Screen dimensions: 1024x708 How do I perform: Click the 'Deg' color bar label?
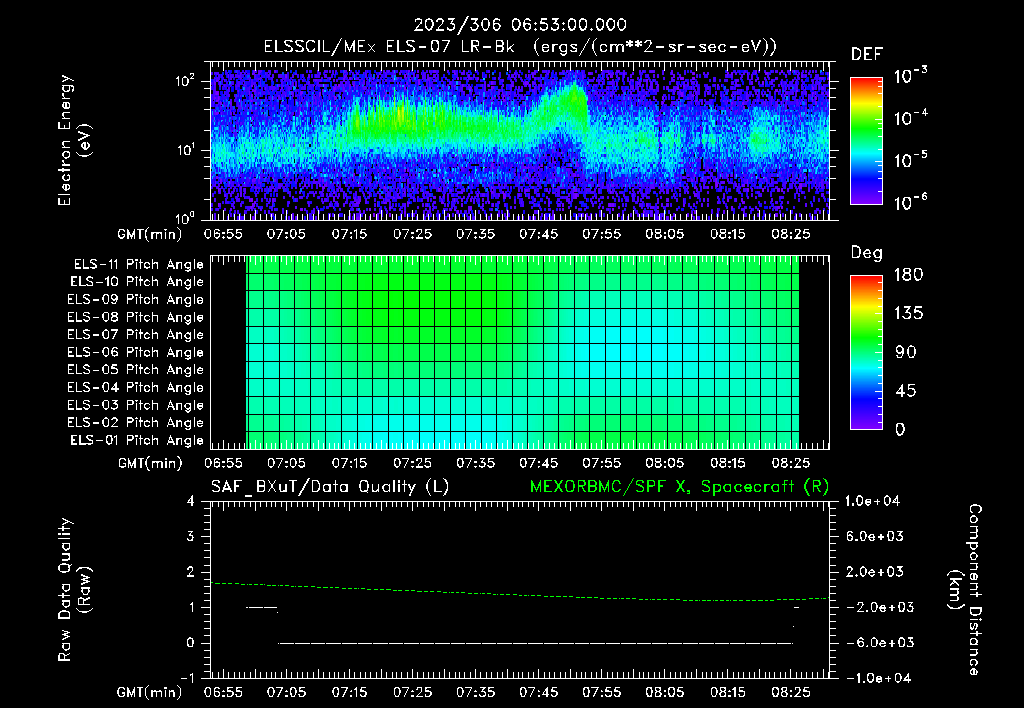click(866, 253)
